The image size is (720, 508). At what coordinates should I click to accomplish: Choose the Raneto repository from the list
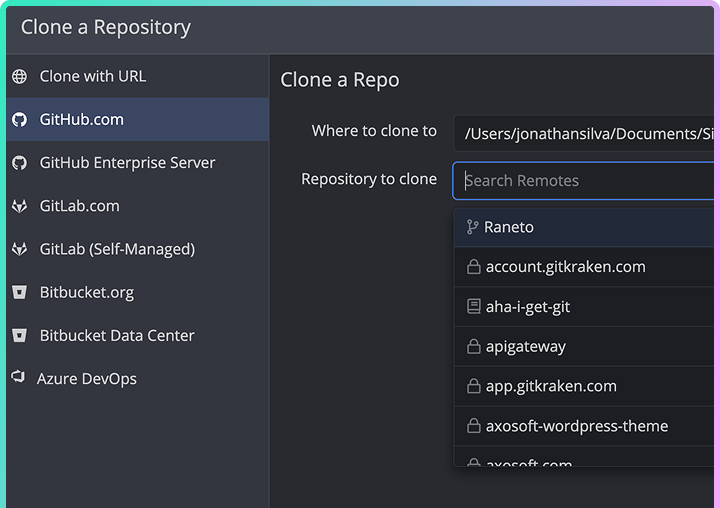click(509, 227)
